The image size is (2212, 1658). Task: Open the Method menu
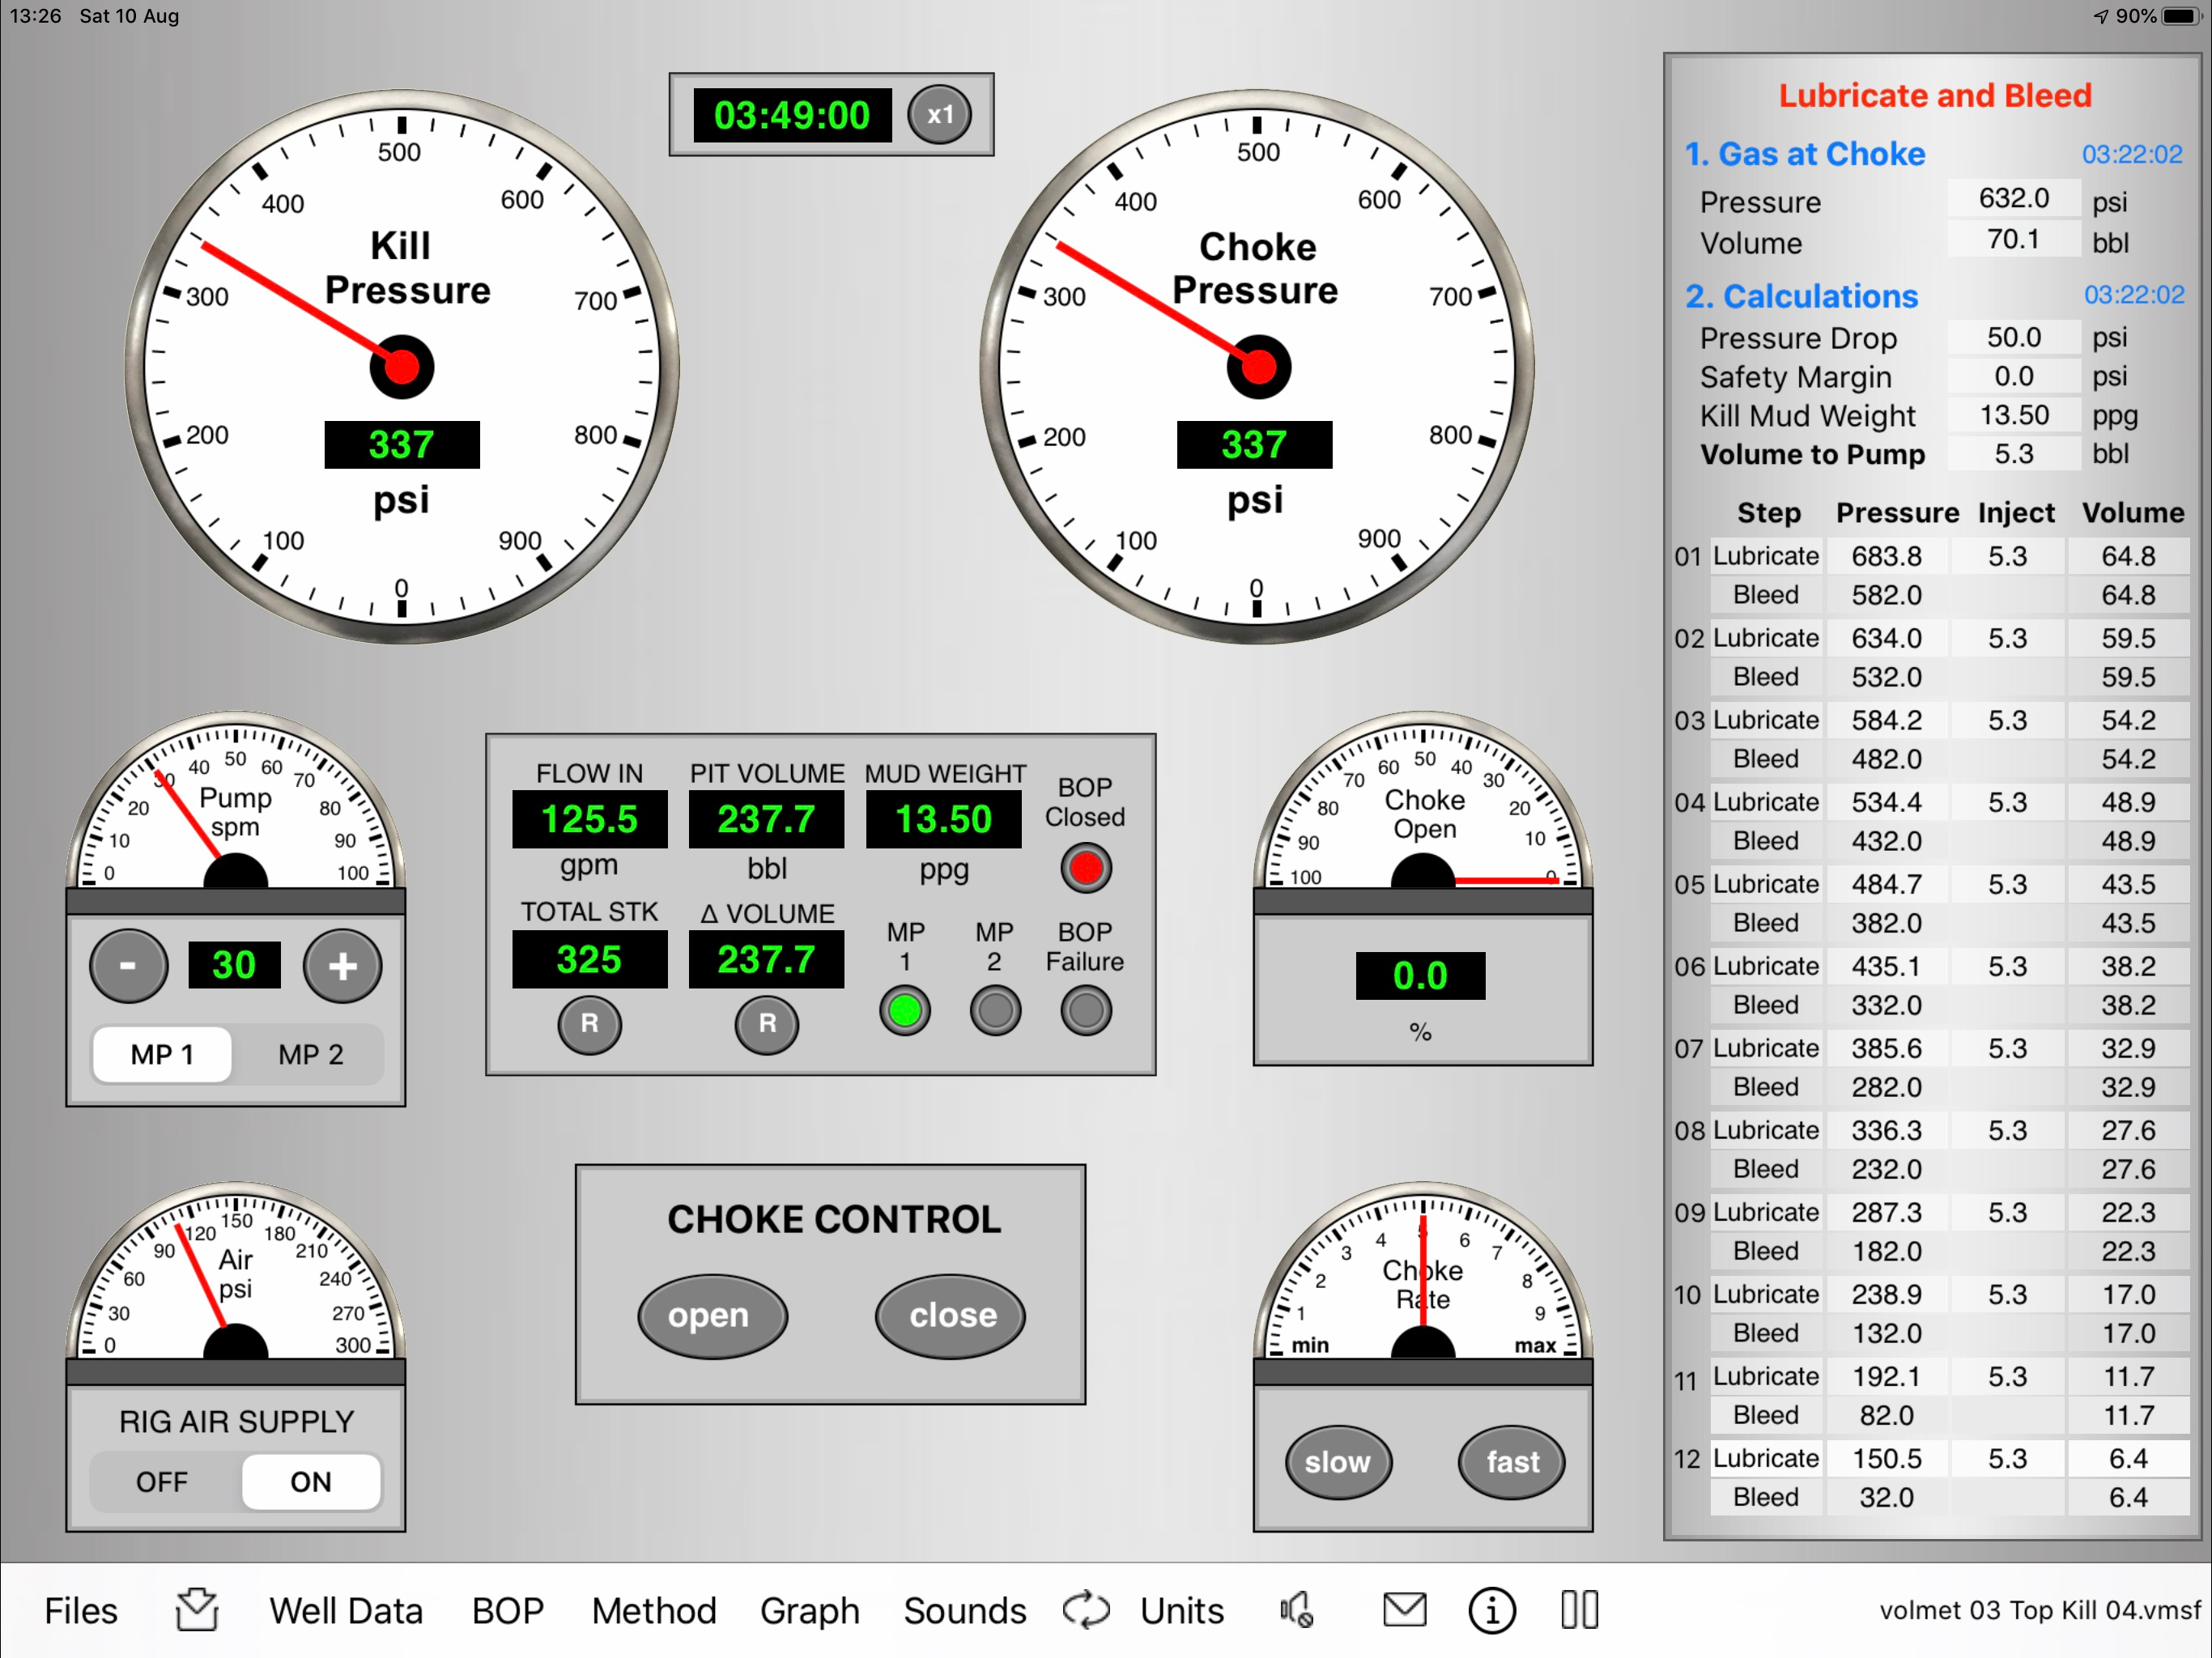click(x=654, y=1610)
